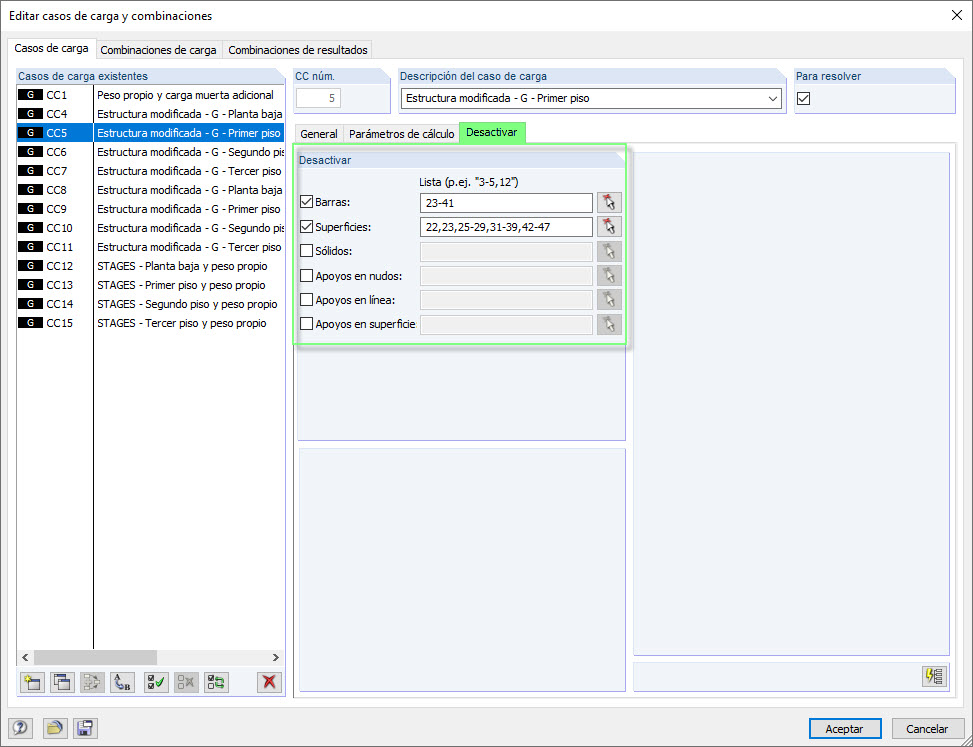Select CC13 STAGES - Primer piso y peso propio
This screenshot has height=747, width=973.
click(x=150, y=285)
